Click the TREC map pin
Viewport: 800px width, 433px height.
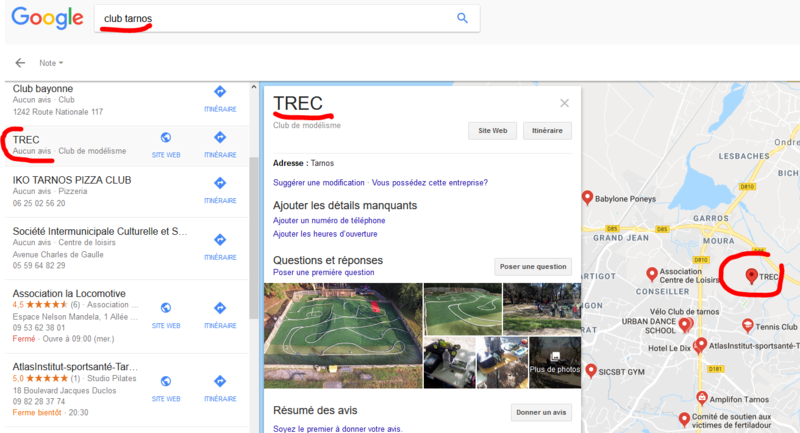(x=751, y=276)
